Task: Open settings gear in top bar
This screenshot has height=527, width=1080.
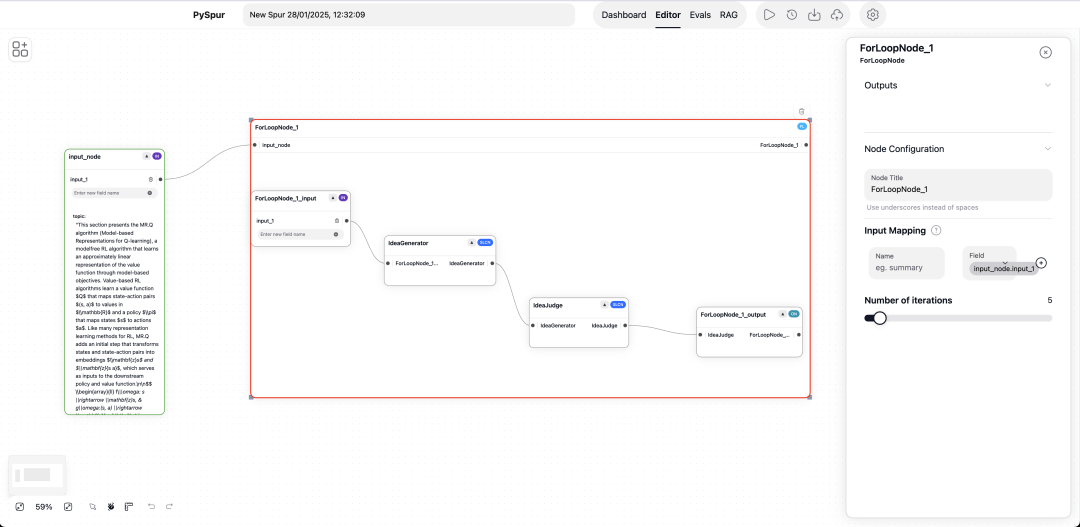Action: 873,15
